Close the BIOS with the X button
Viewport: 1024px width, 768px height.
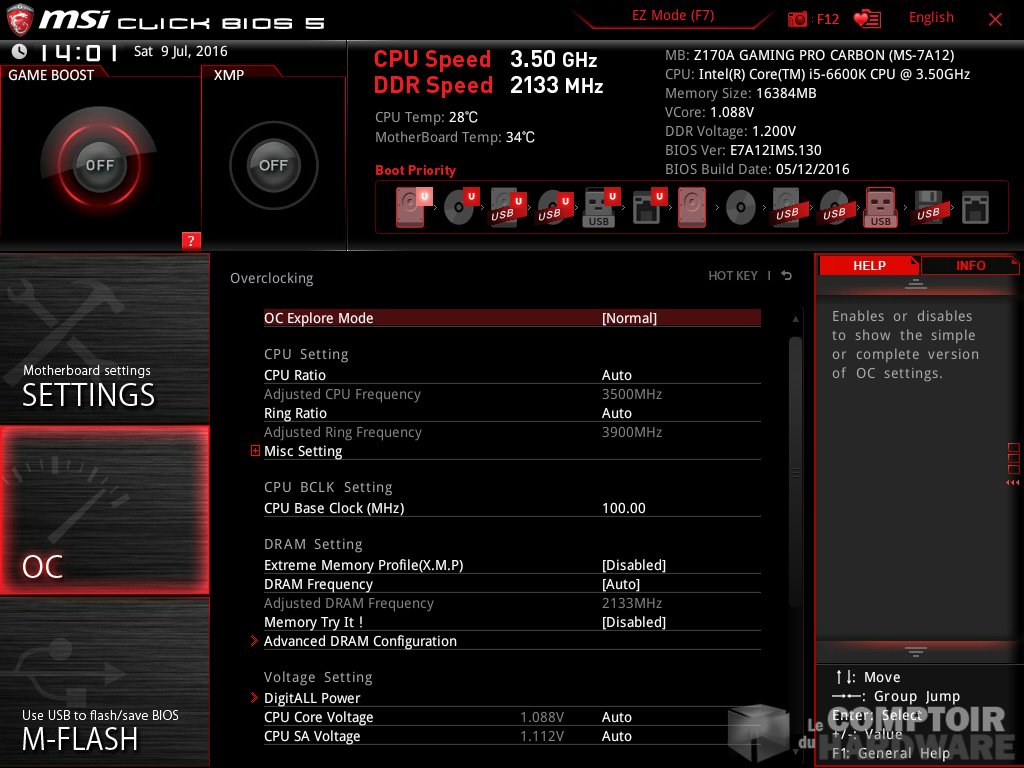point(995,20)
